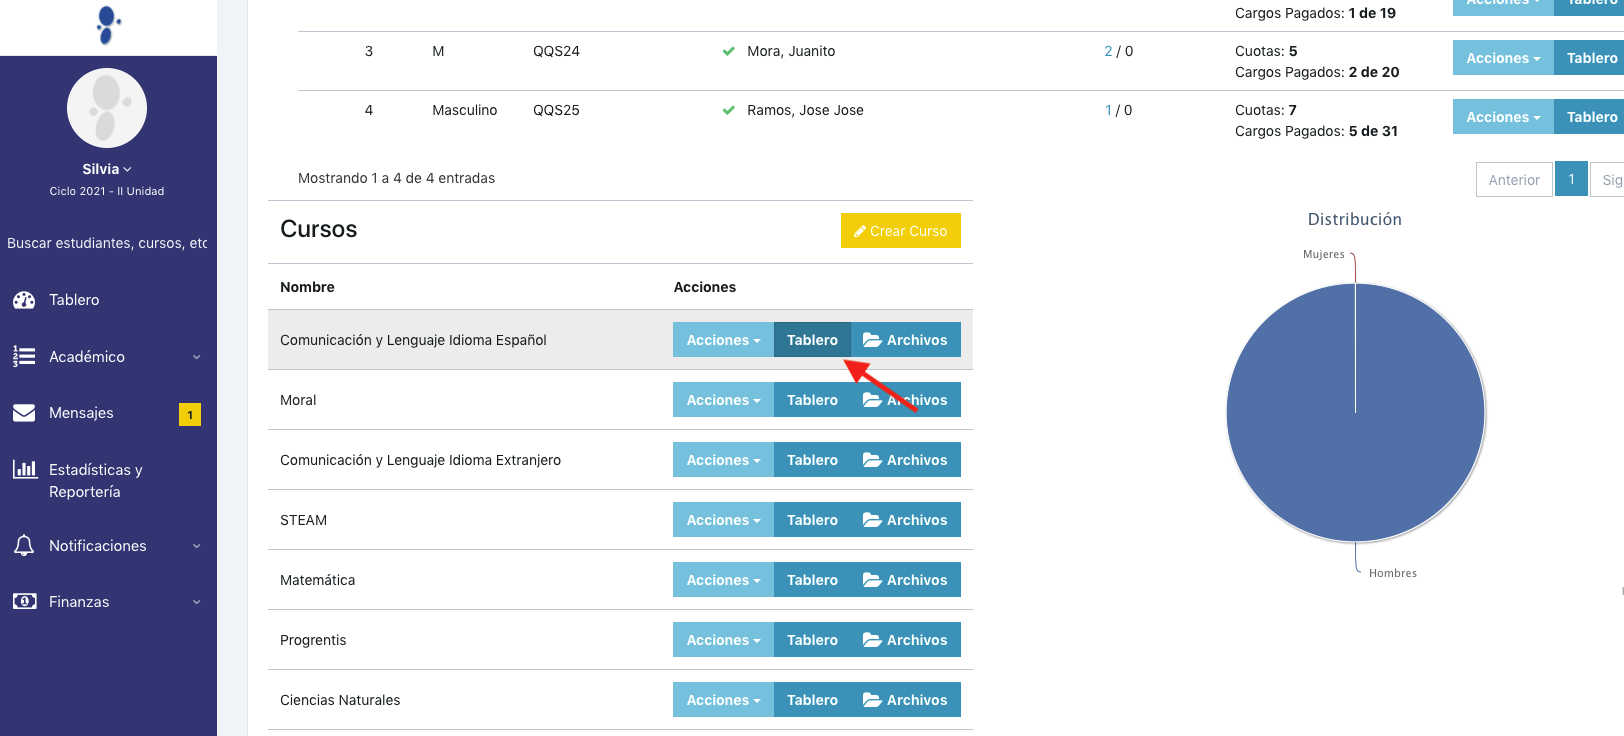Open Tablero for STEAM course

tap(812, 520)
